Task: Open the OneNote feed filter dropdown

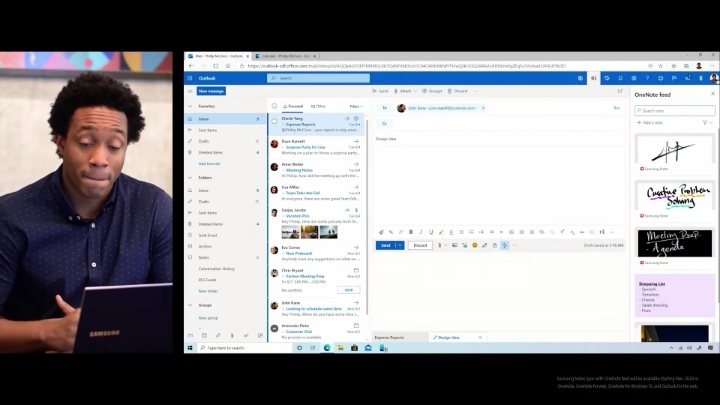Action: 708,123
